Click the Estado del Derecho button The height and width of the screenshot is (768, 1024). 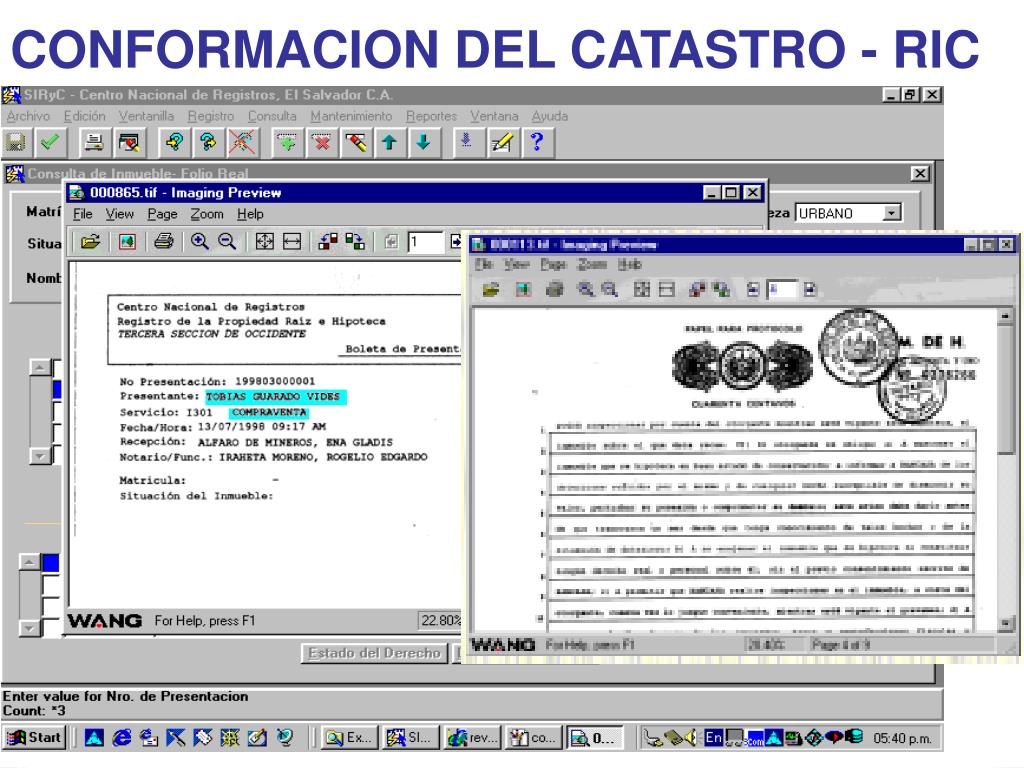click(x=374, y=653)
